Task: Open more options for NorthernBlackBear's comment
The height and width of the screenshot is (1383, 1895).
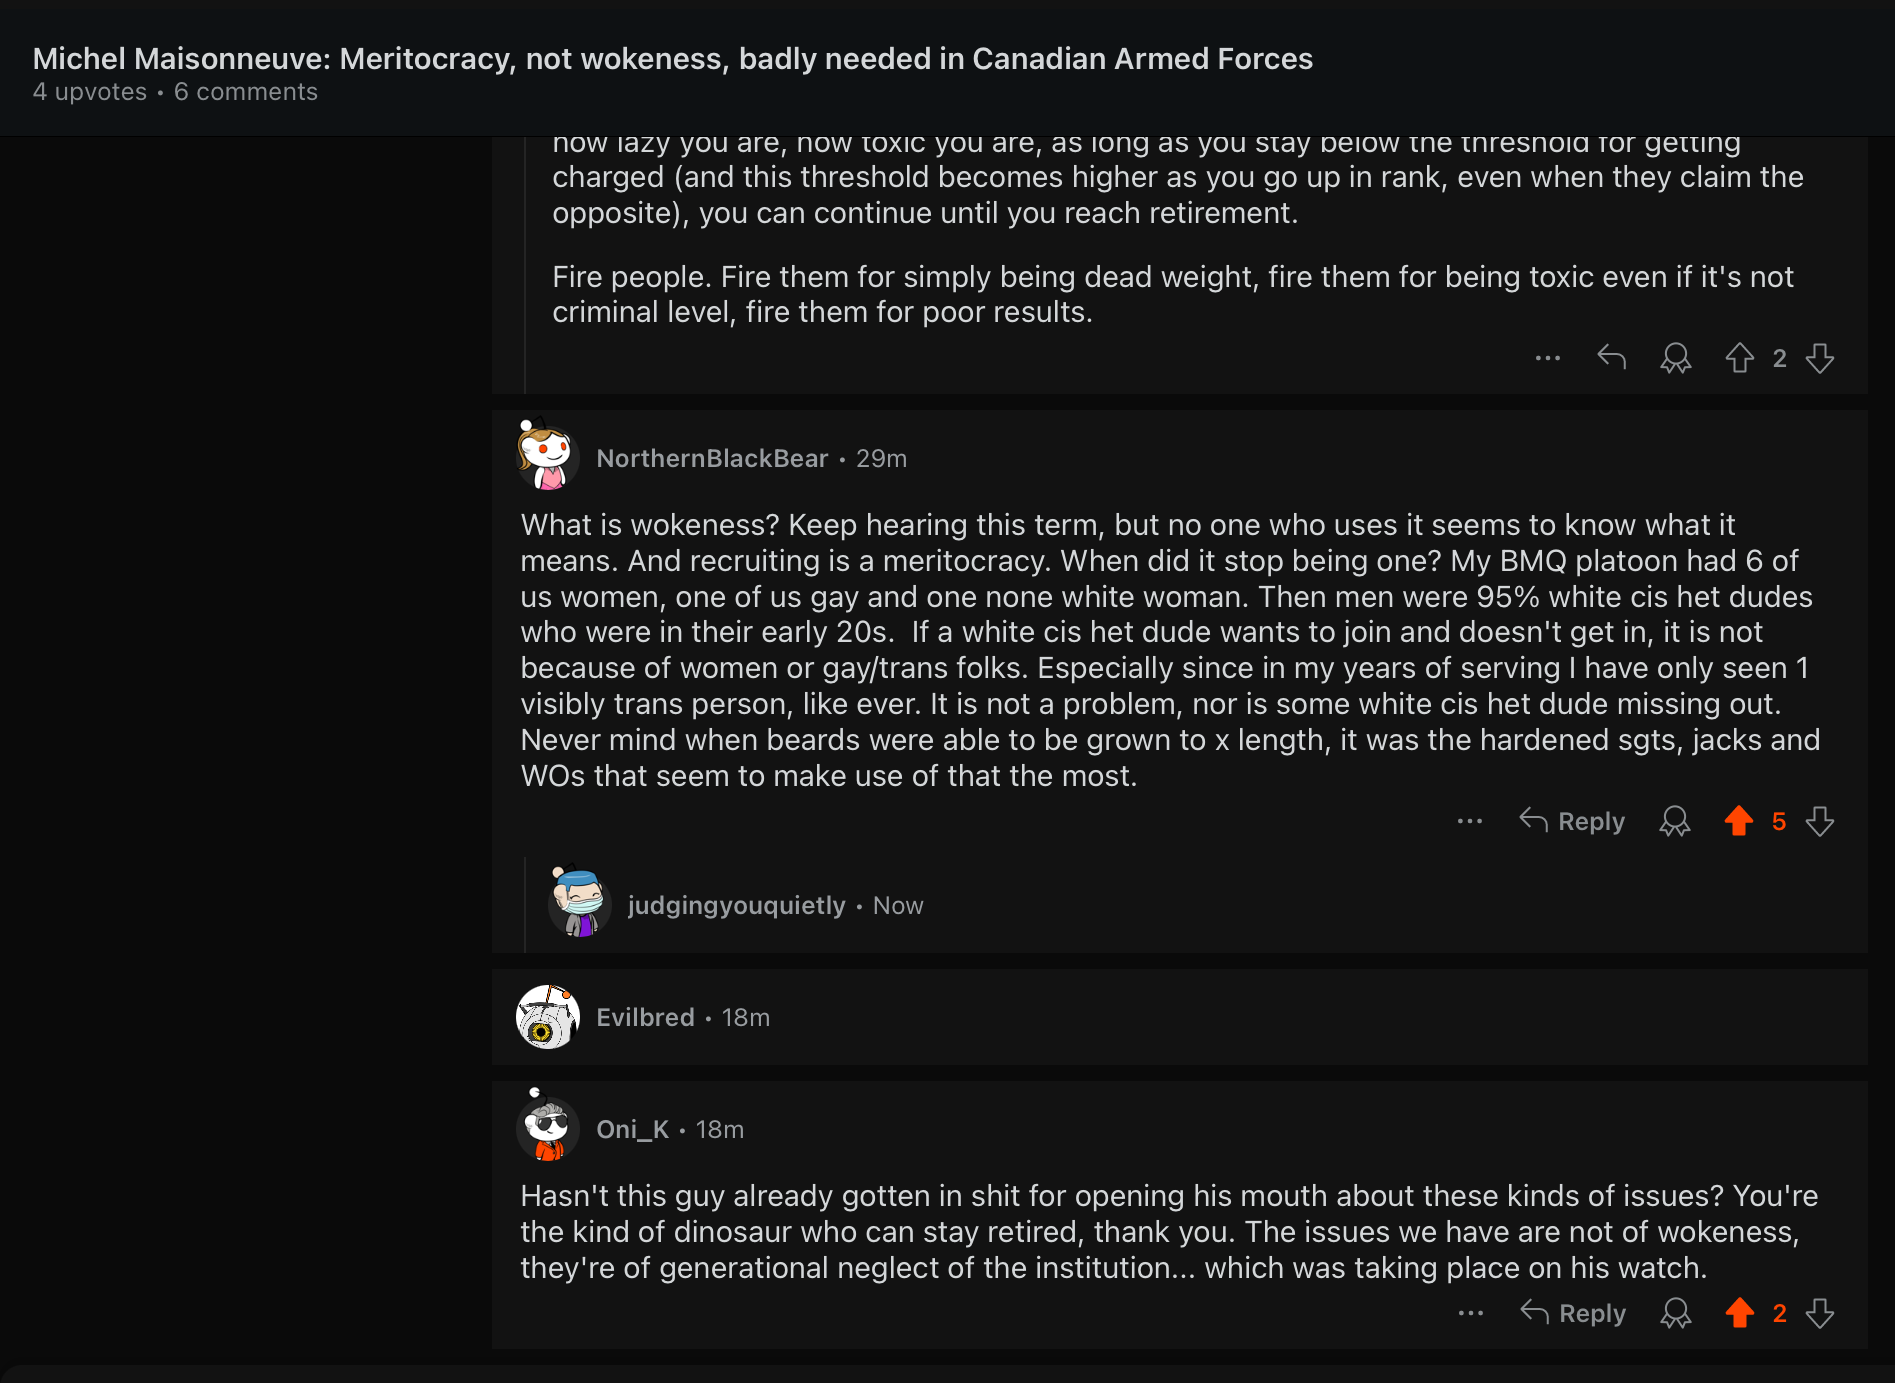Action: click(x=1470, y=821)
